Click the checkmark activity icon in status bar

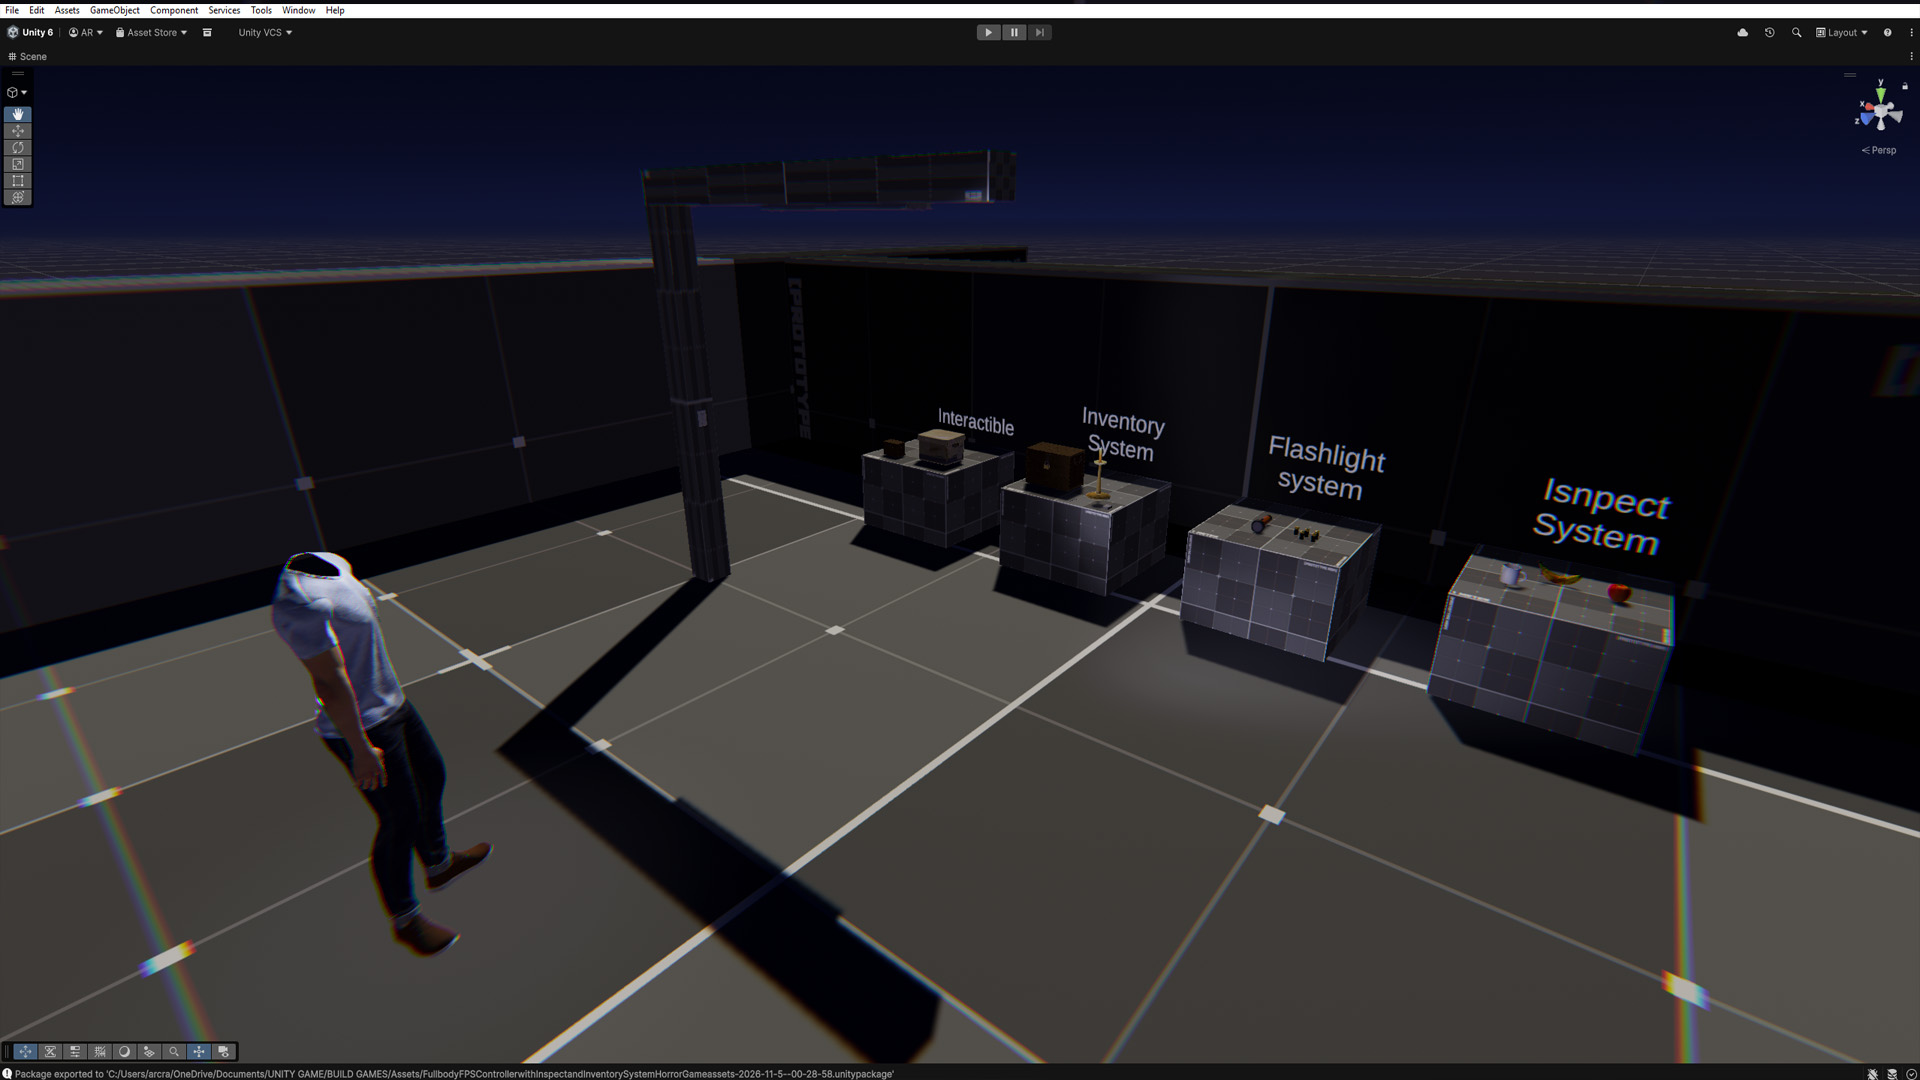pos(1911,1074)
